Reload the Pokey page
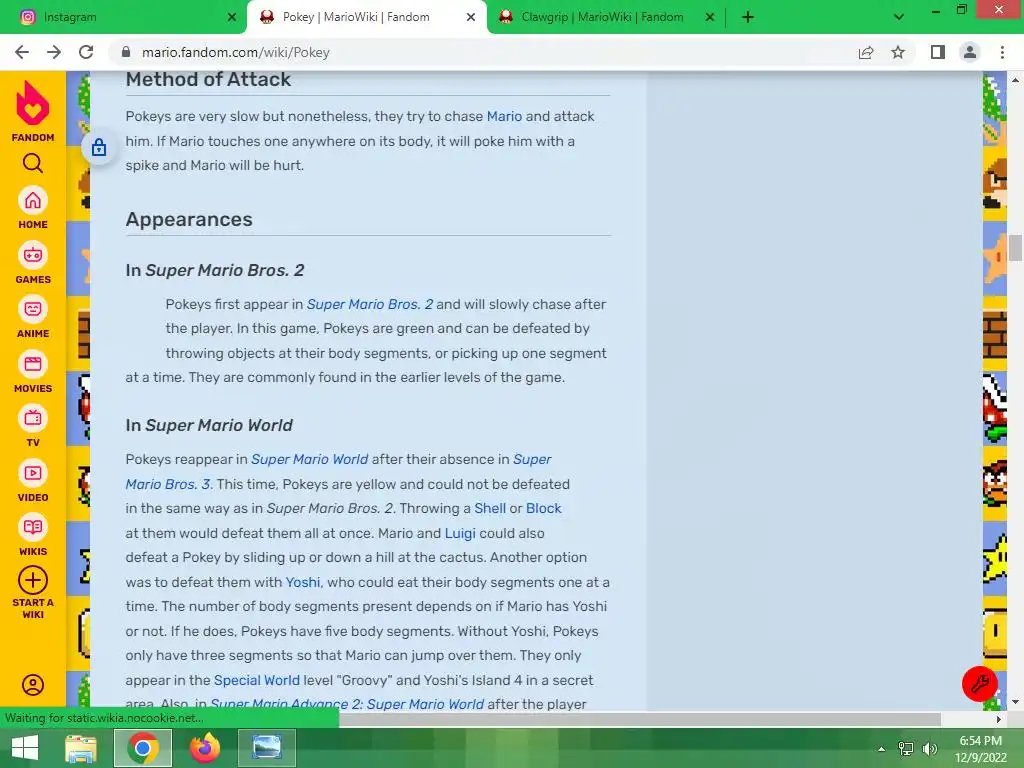 tap(86, 52)
